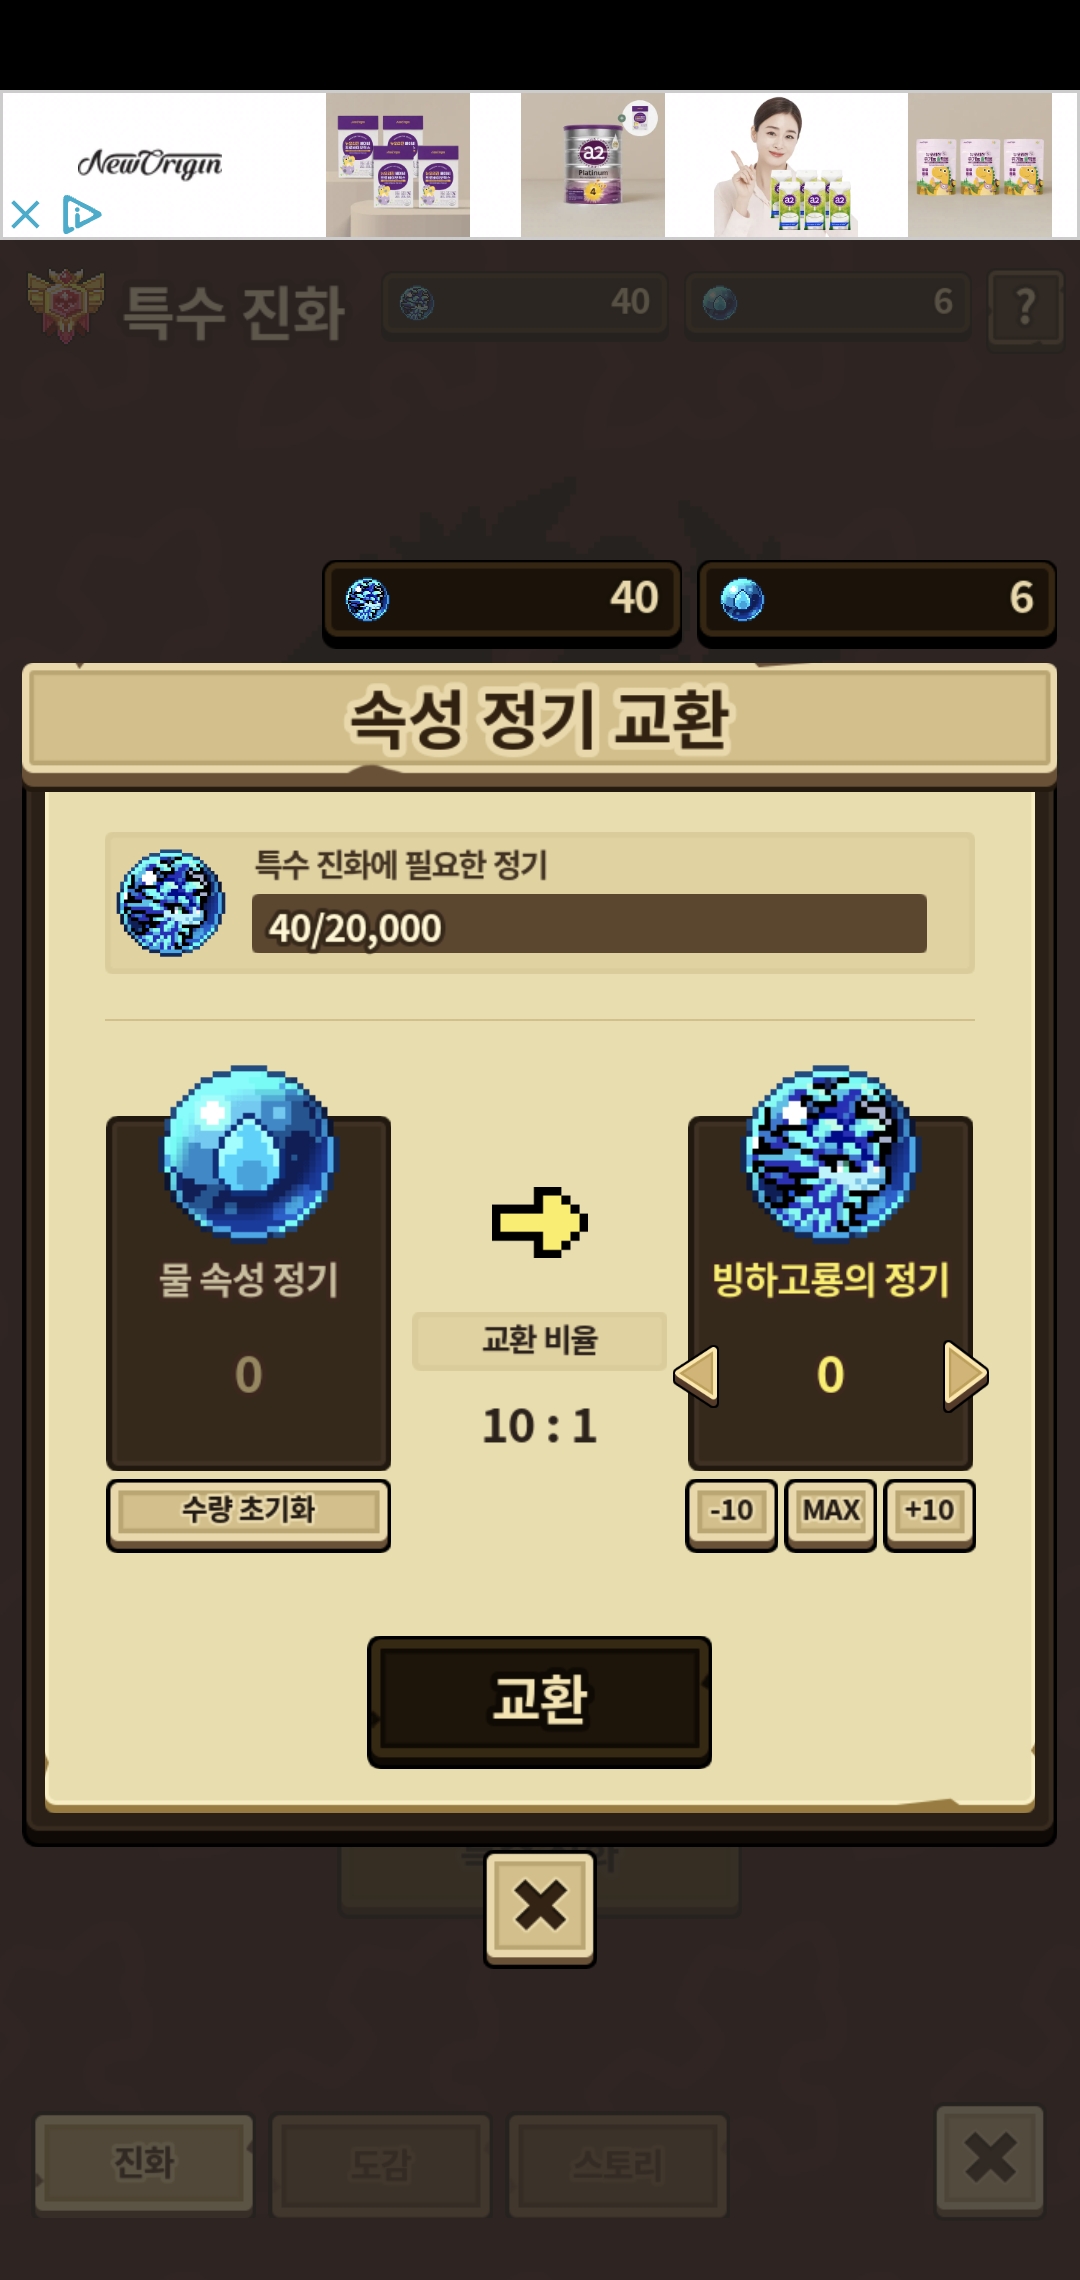Tap the water essence orb icon in the counter

click(x=742, y=600)
